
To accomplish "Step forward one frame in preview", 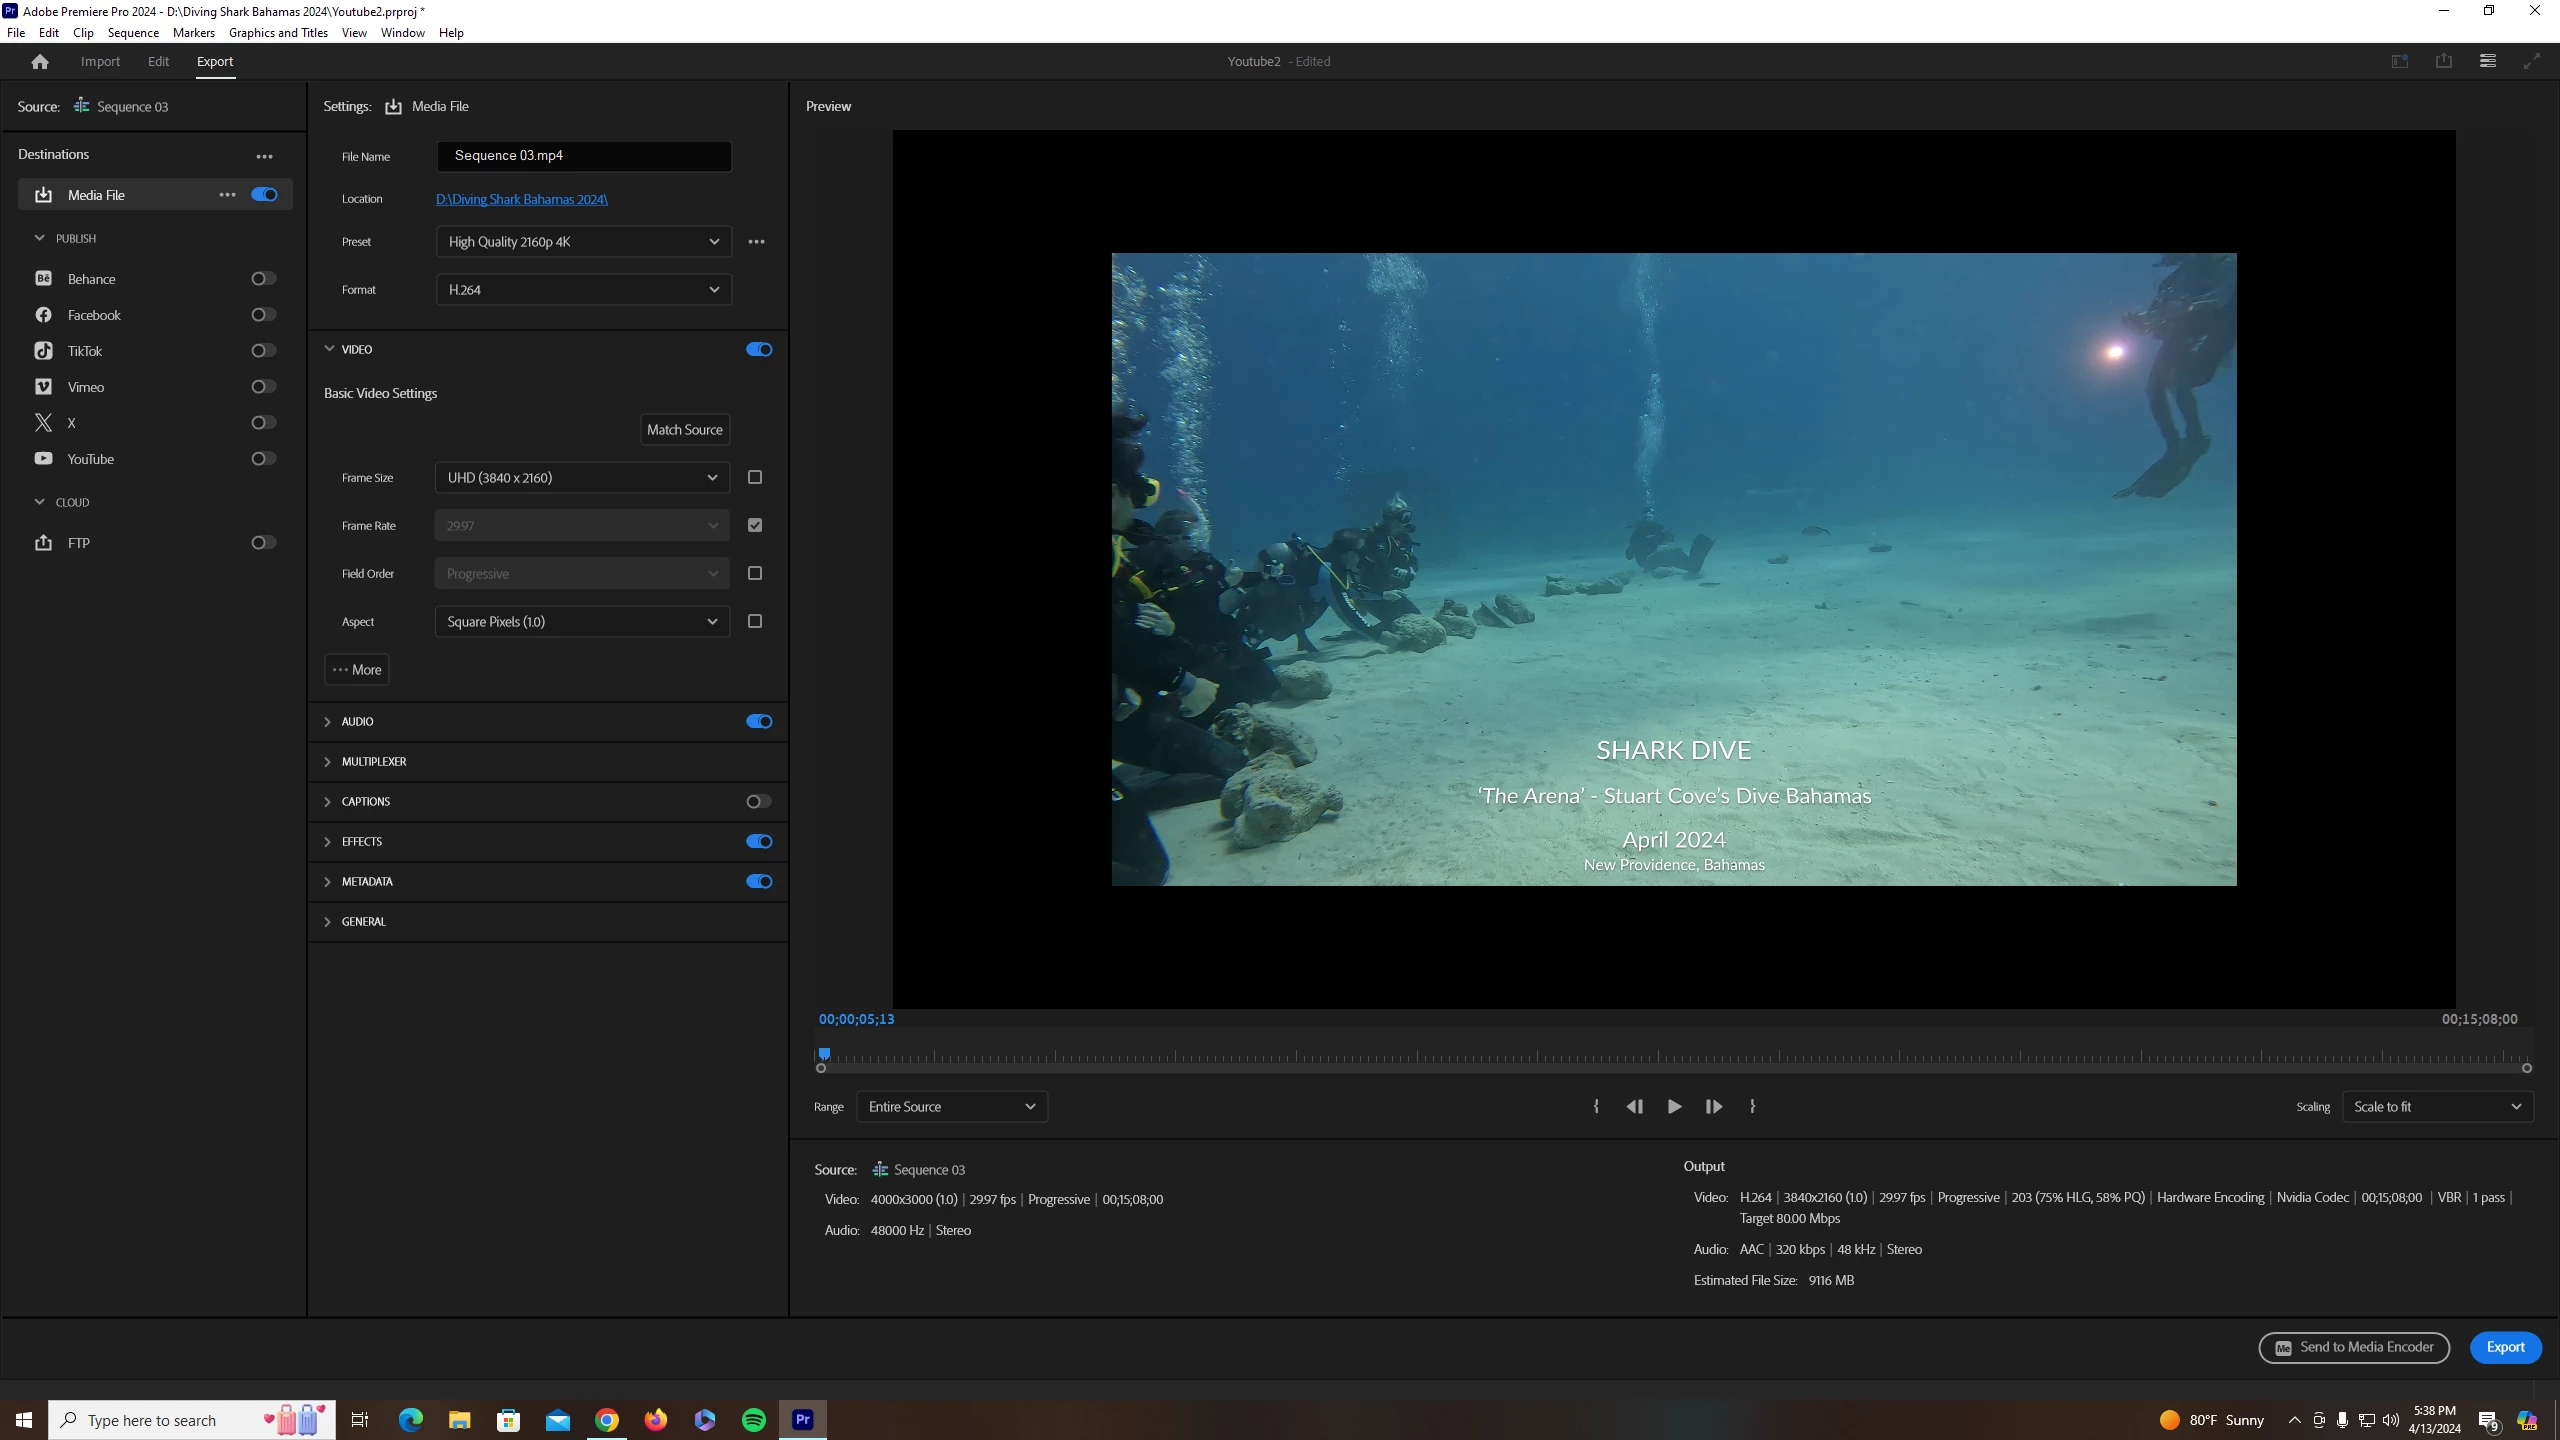I will pos(1713,1107).
